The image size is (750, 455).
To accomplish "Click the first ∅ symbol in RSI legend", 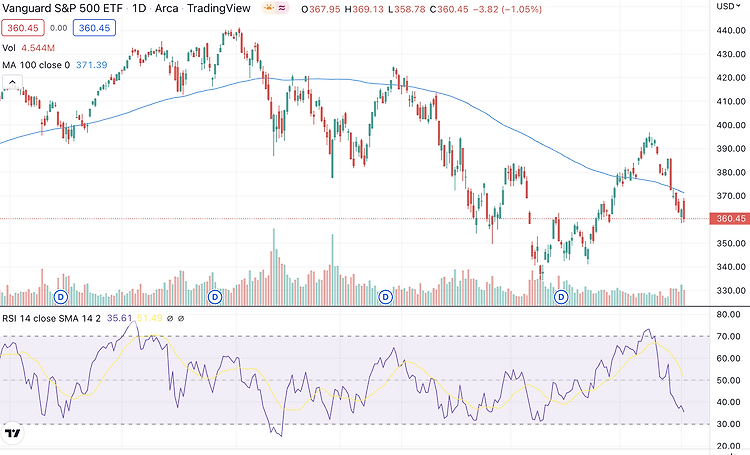I will point(169,318).
